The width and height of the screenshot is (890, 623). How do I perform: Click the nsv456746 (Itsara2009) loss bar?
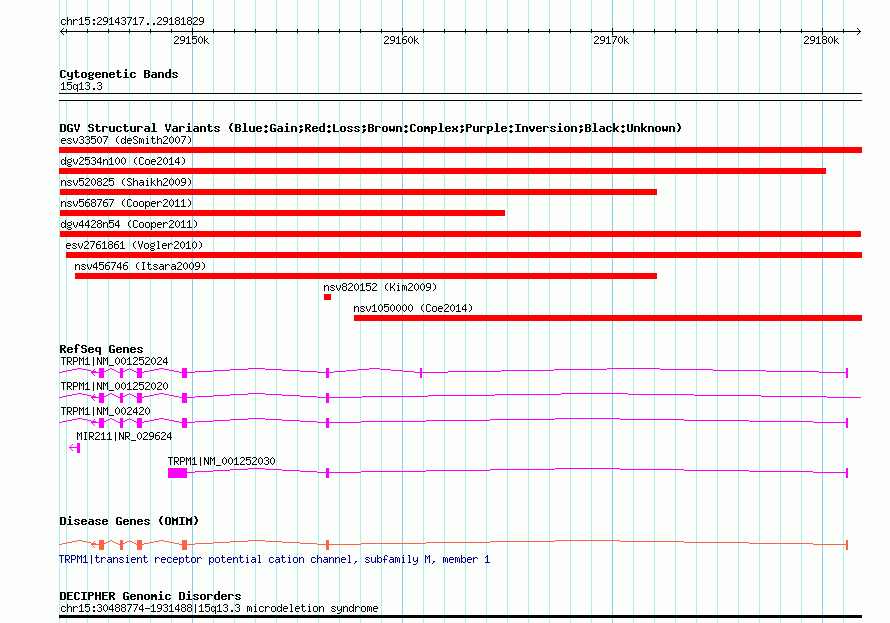coord(366,276)
